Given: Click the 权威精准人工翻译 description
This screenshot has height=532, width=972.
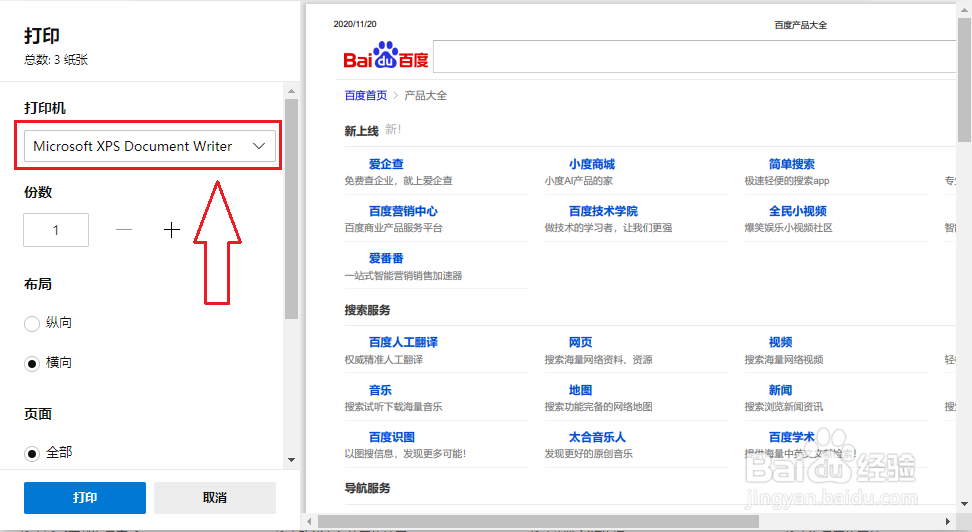Looking at the screenshot, I should click(x=384, y=360).
